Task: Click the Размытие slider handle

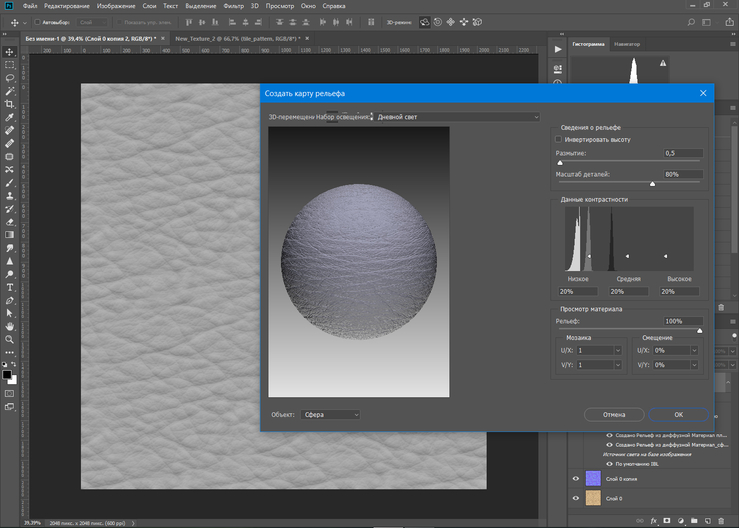Action: click(x=560, y=163)
